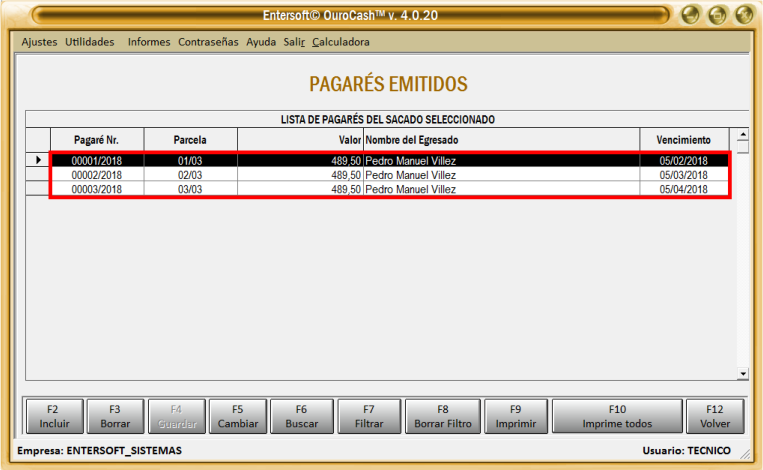Click the Salir menu item
The height and width of the screenshot is (470, 763).
point(294,42)
